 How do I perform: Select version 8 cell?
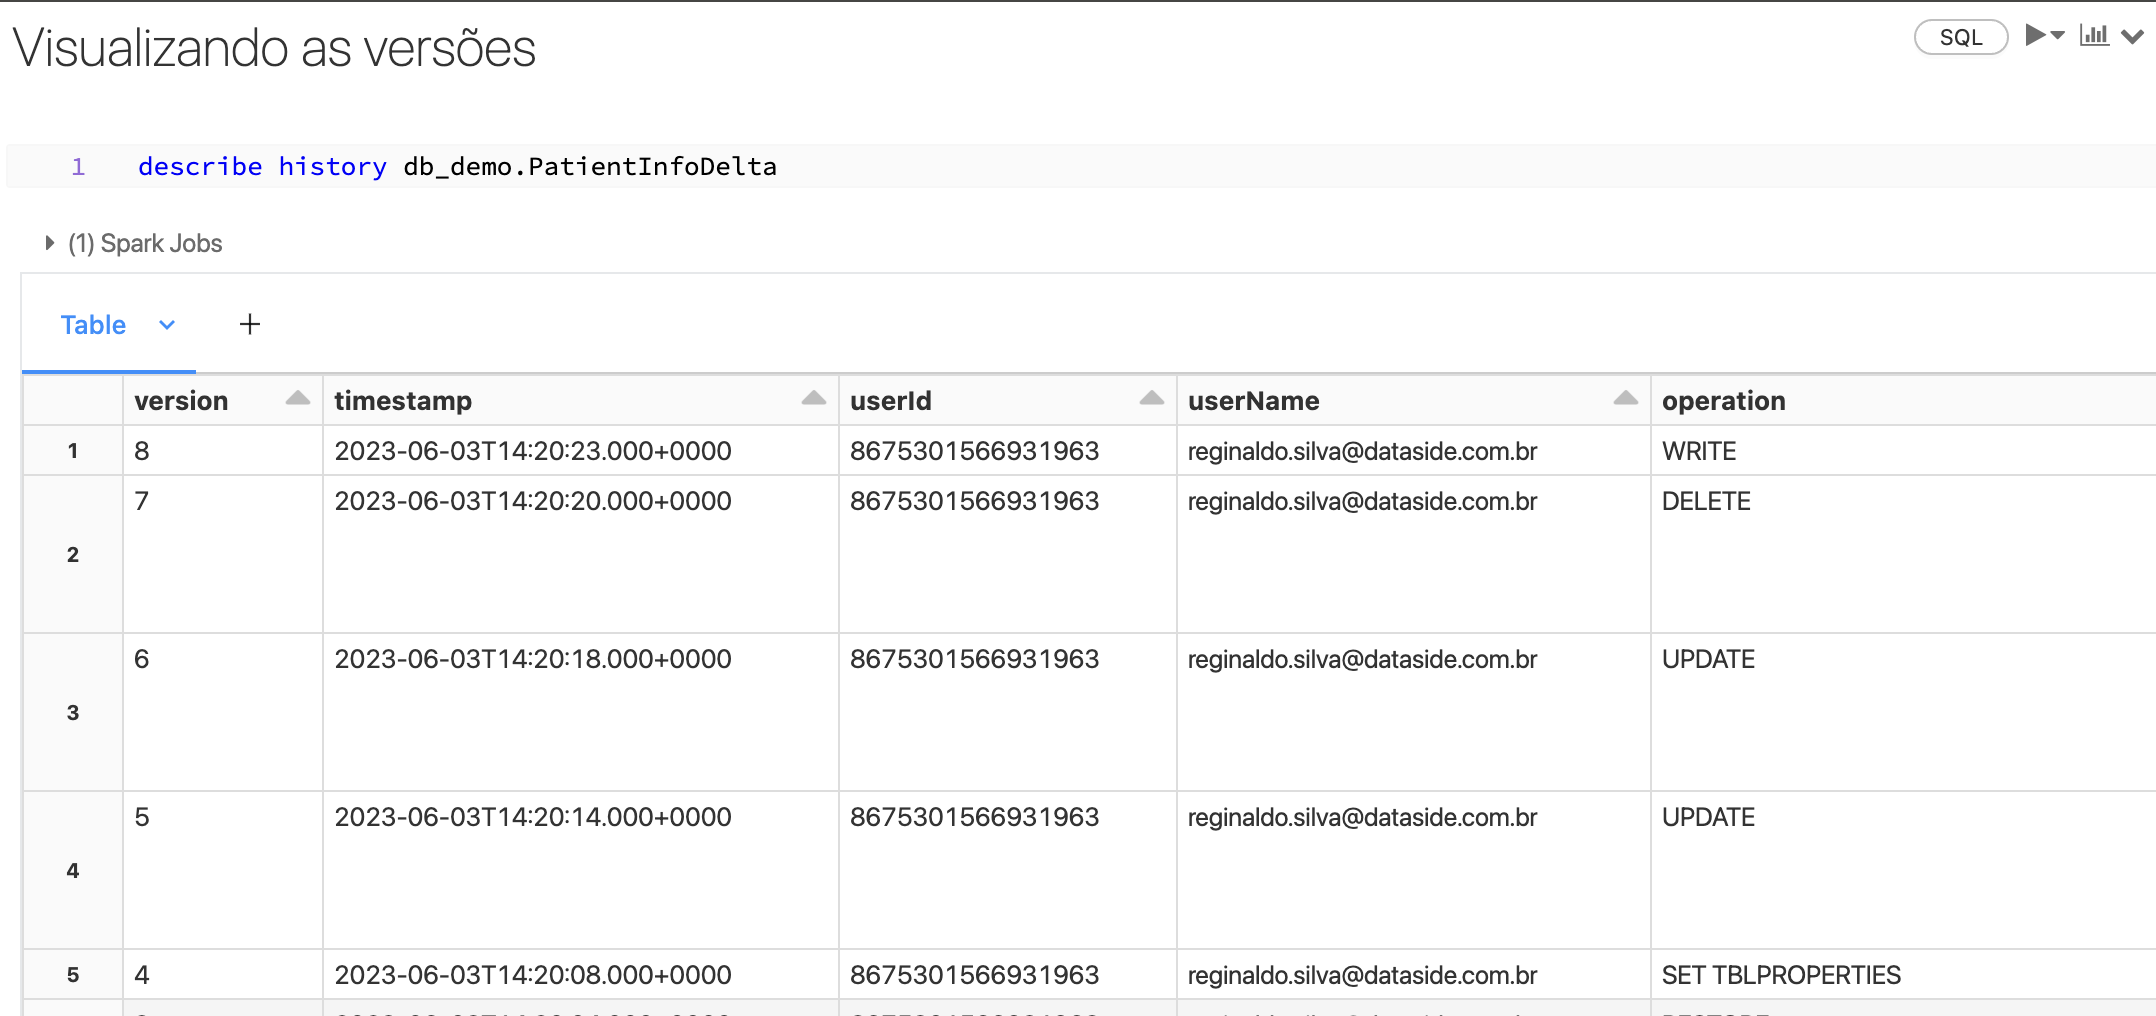pos(222,451)
